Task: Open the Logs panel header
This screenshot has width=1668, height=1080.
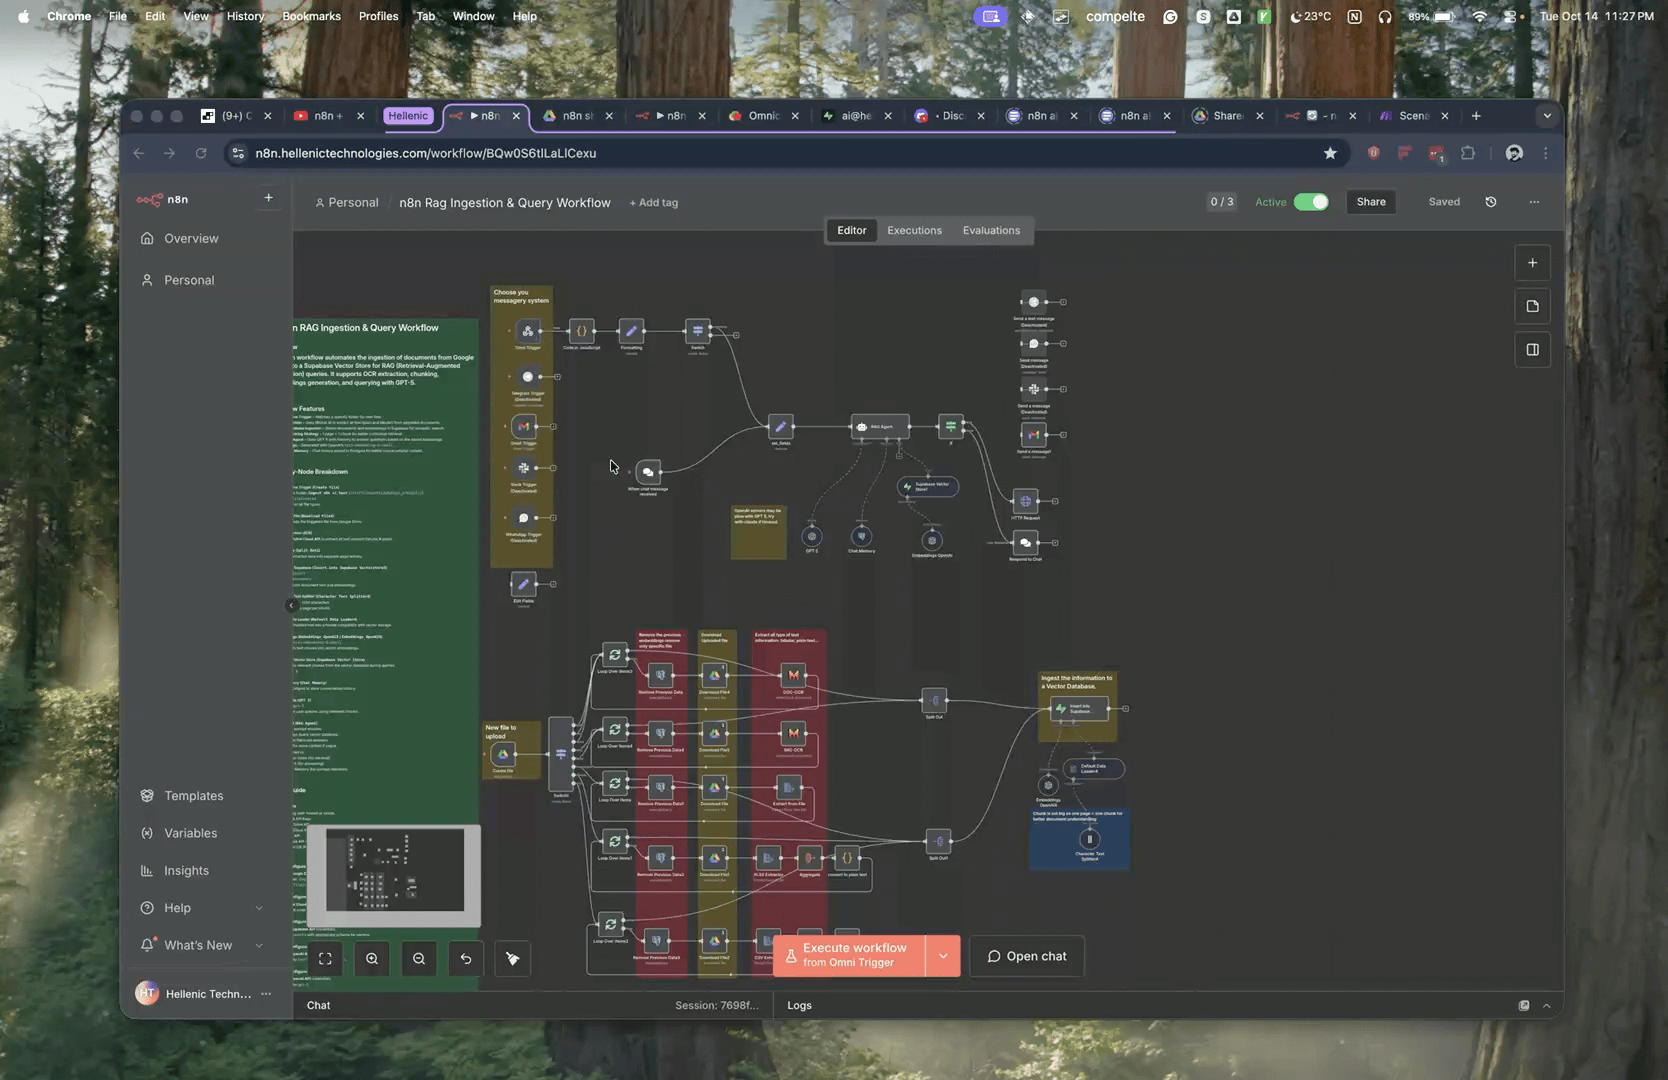Action: coord(799,1006)
